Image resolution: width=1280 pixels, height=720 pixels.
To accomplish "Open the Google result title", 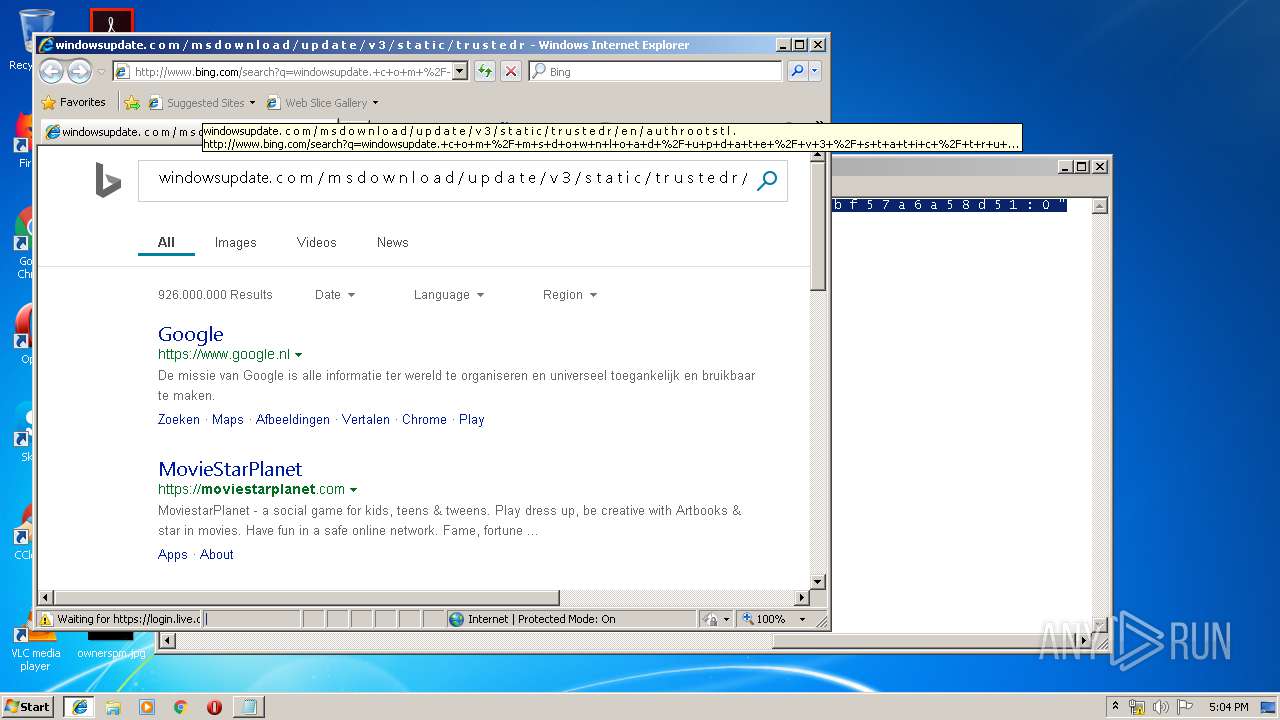I will (190, 334).
